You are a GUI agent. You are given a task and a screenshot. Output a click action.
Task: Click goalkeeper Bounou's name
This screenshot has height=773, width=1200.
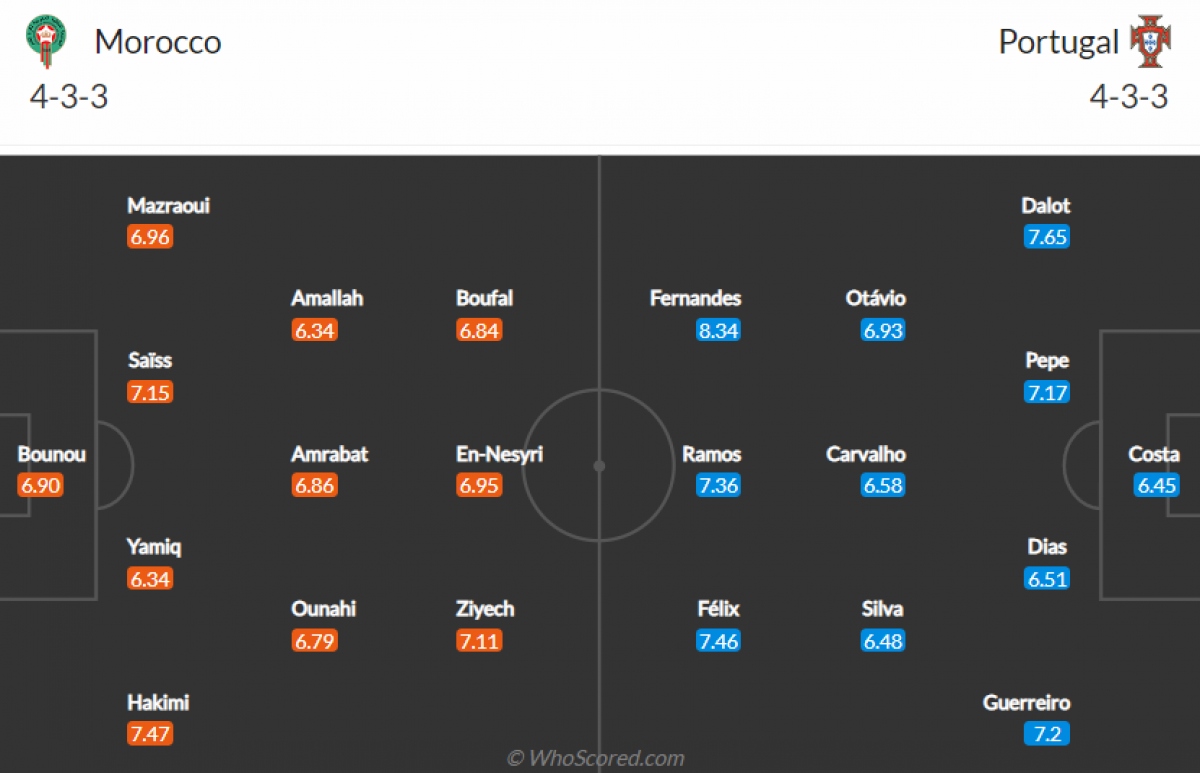coord(52,454)
